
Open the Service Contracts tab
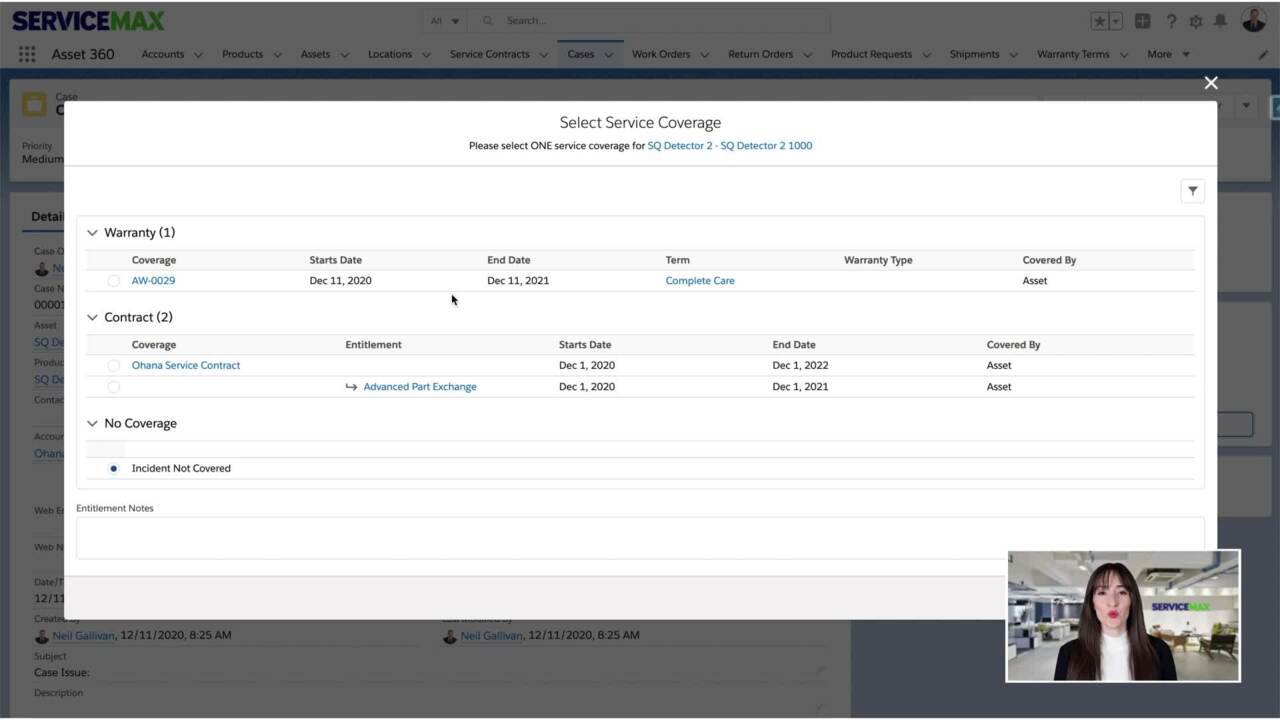coord(489,54)
